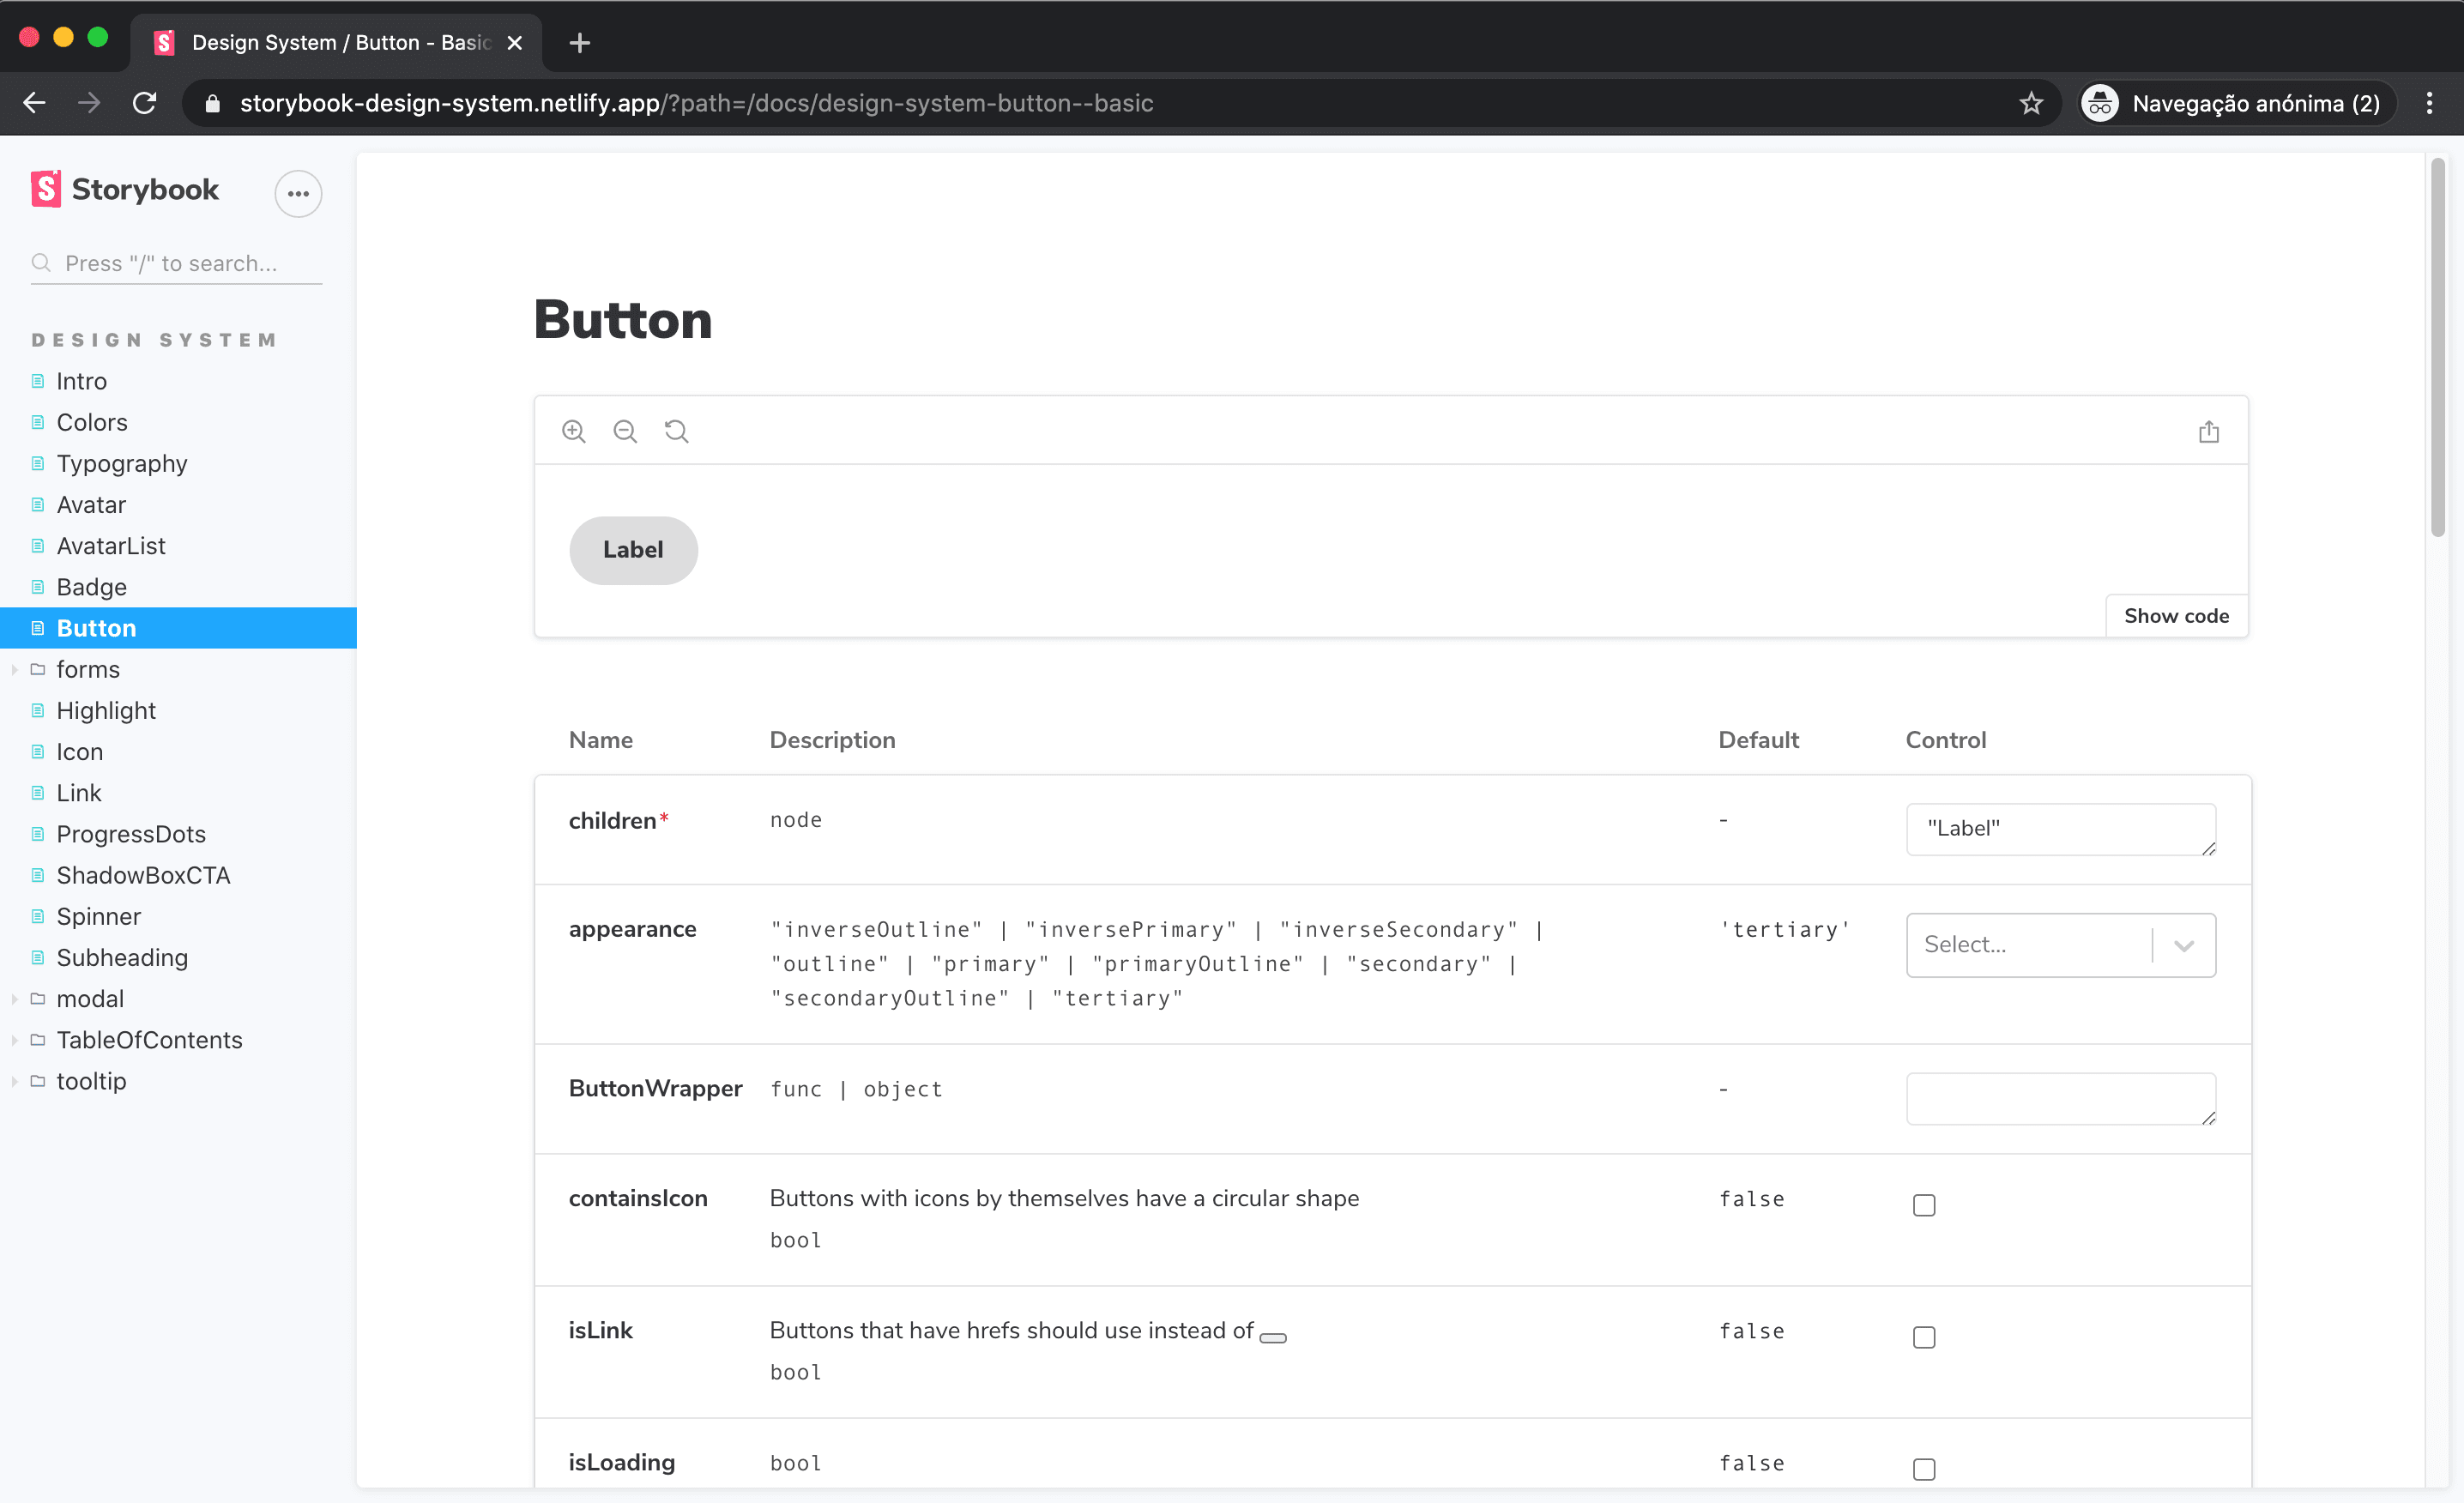Click the Description column header

(832, 740)
